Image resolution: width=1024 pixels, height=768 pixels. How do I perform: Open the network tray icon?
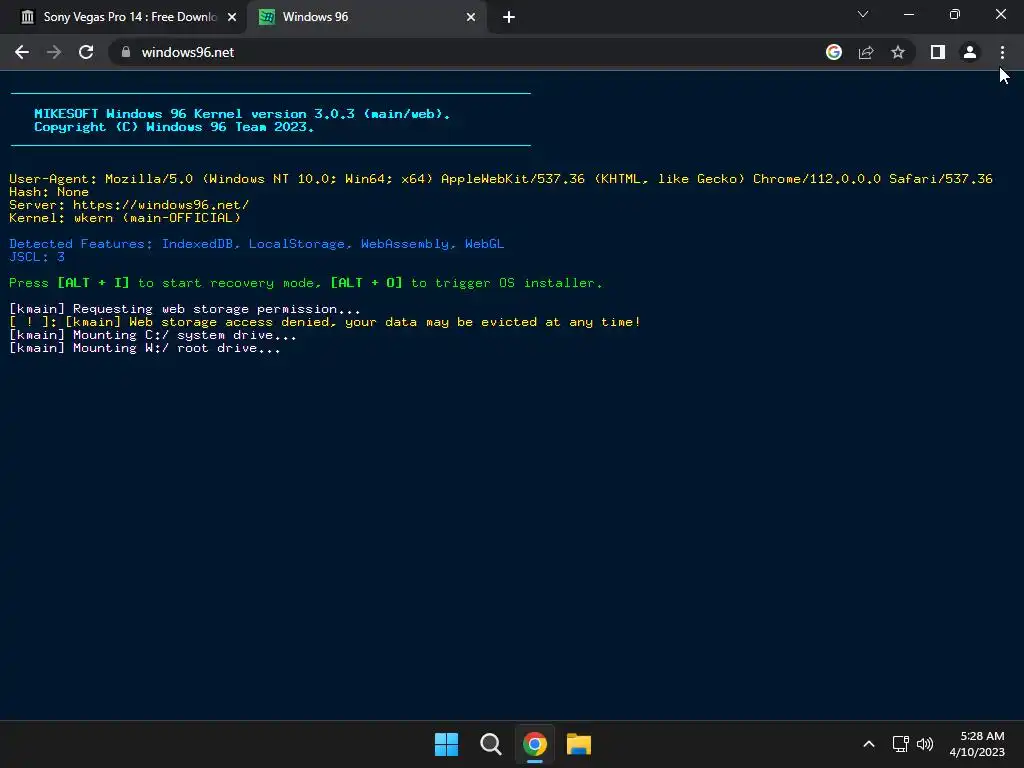point(901,744)
